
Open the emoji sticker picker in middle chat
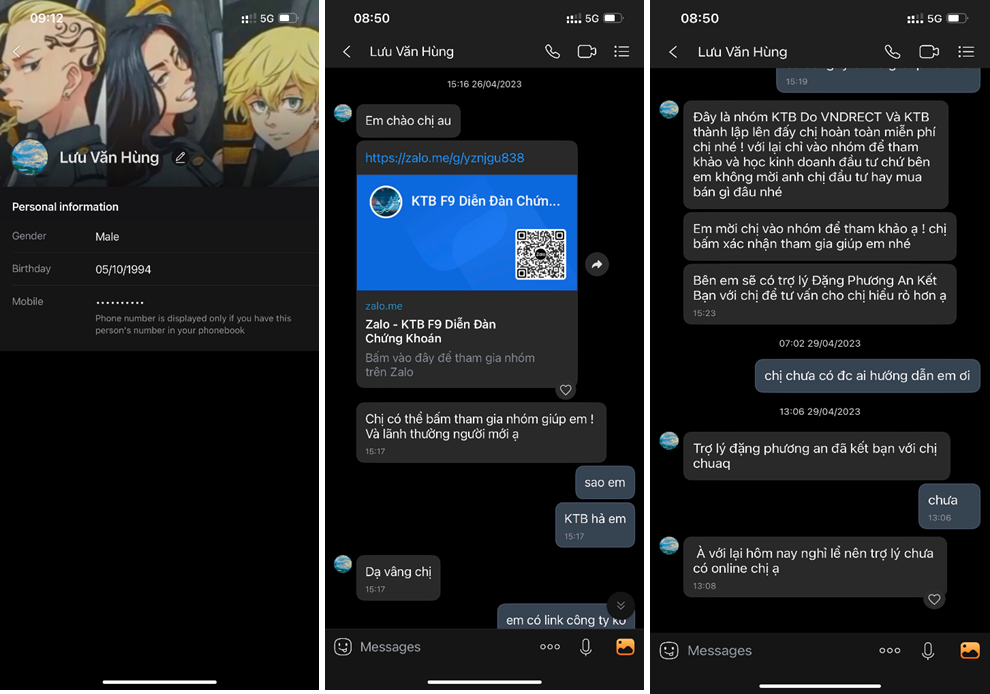[343, 647]
